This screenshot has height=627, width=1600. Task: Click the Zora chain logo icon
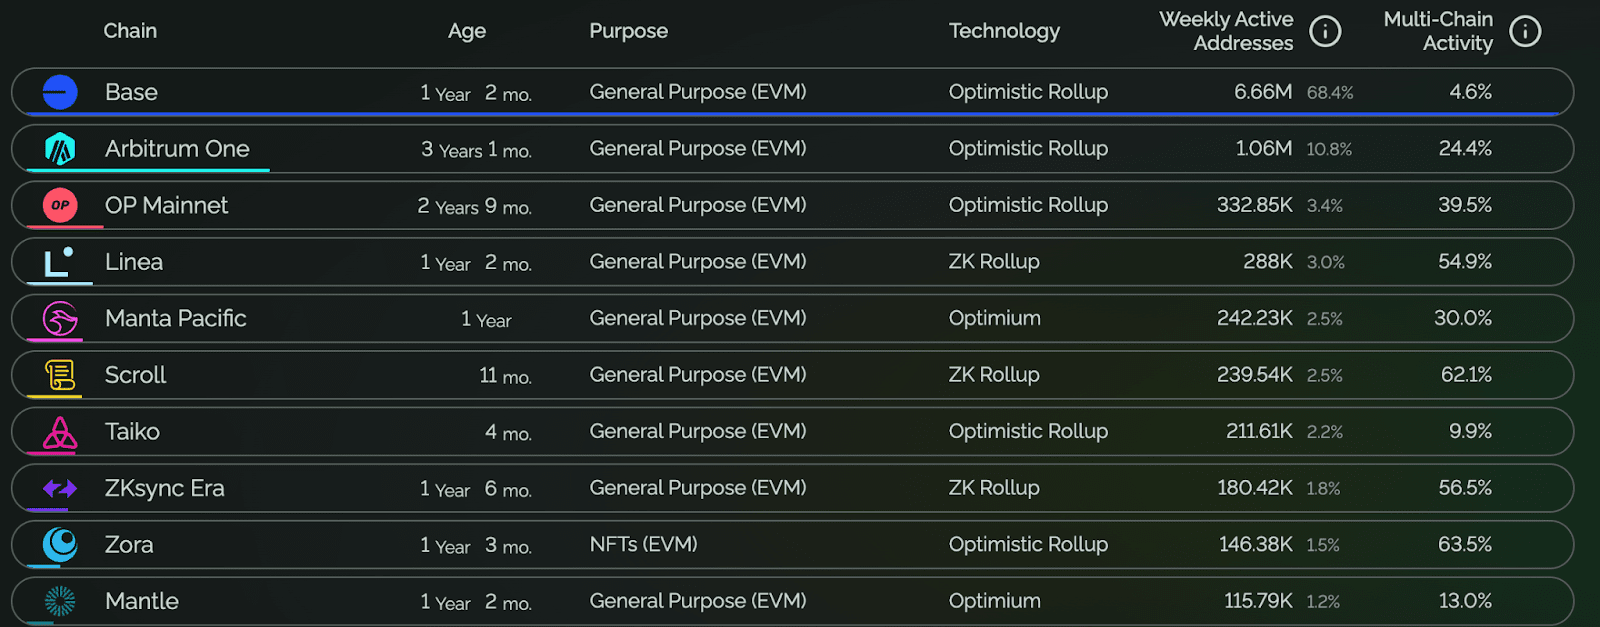tap(60, 545)
